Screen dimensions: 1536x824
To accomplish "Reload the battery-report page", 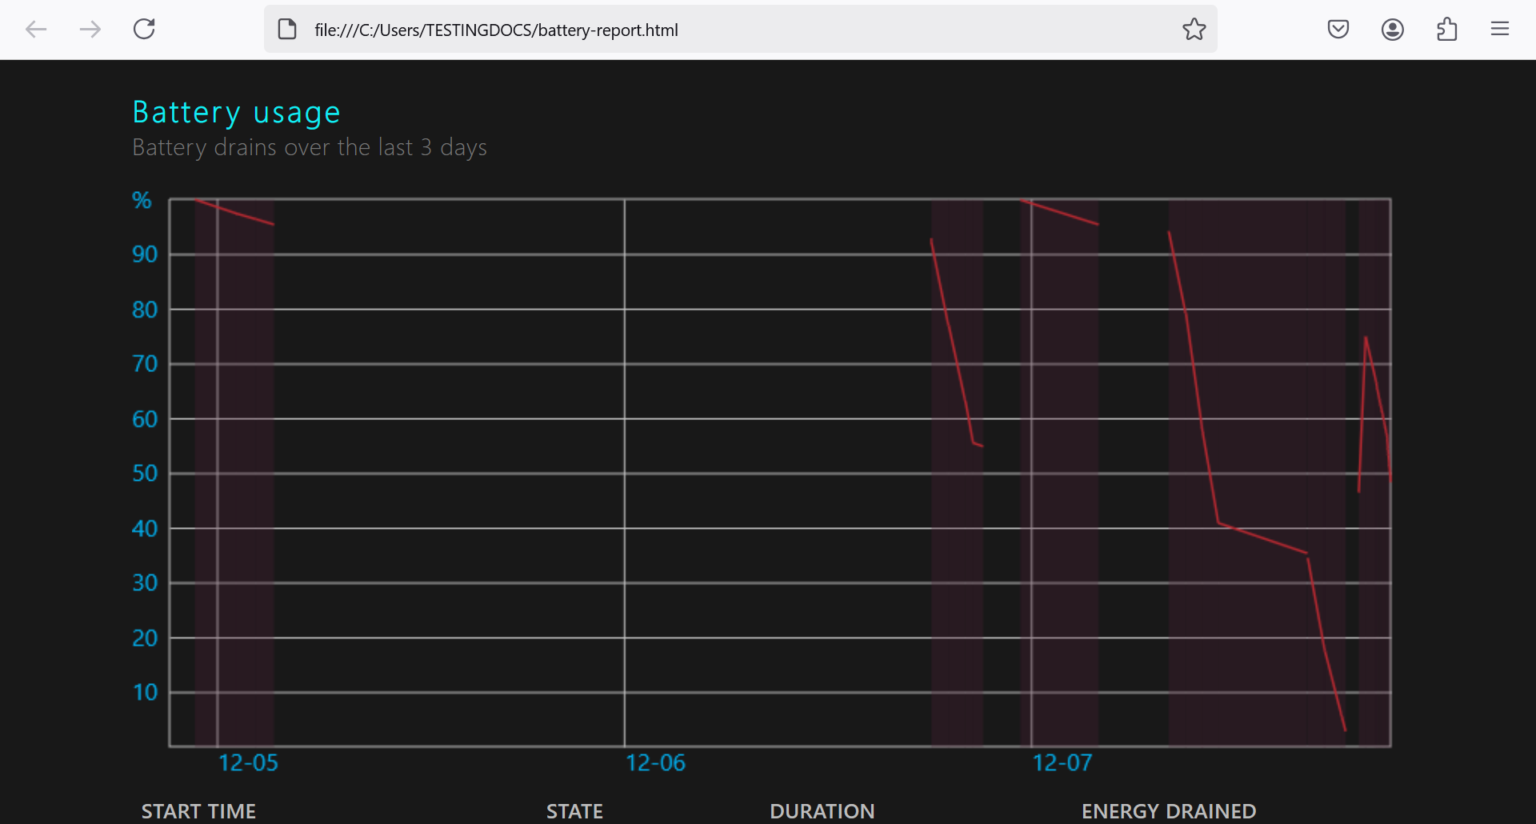I will (143, 29).
